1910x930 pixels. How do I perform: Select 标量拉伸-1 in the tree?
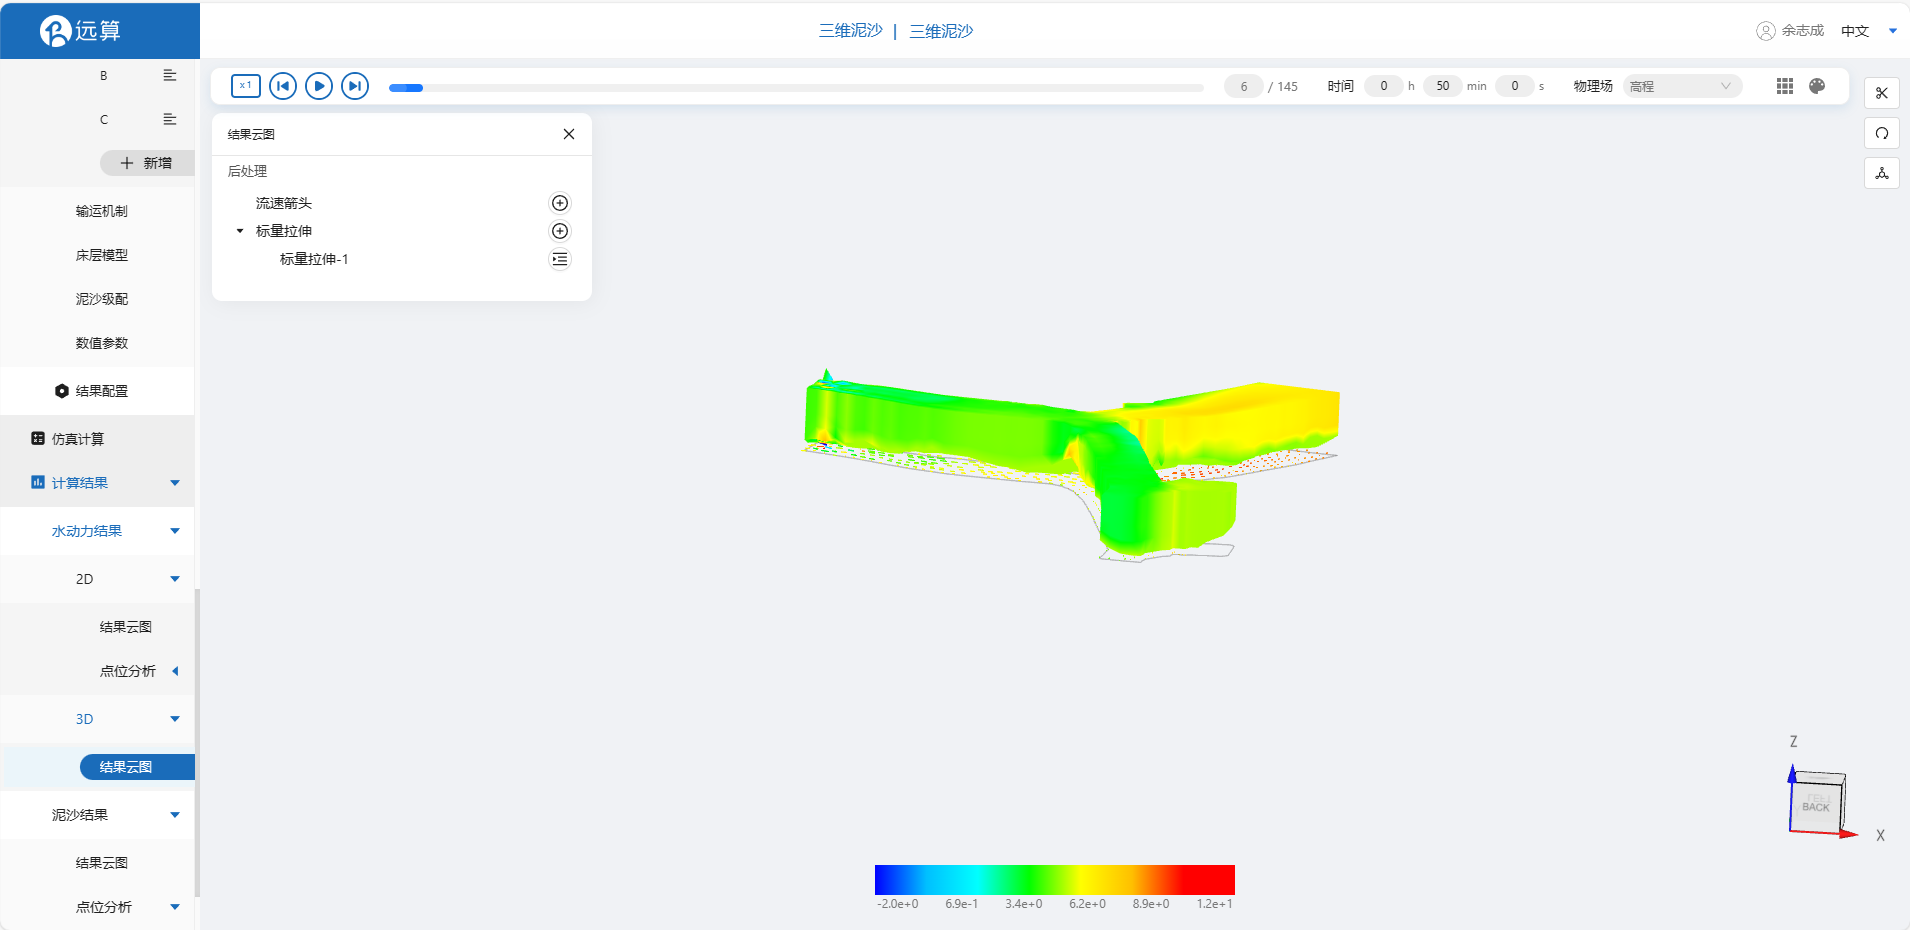click(x=314, y=259)
